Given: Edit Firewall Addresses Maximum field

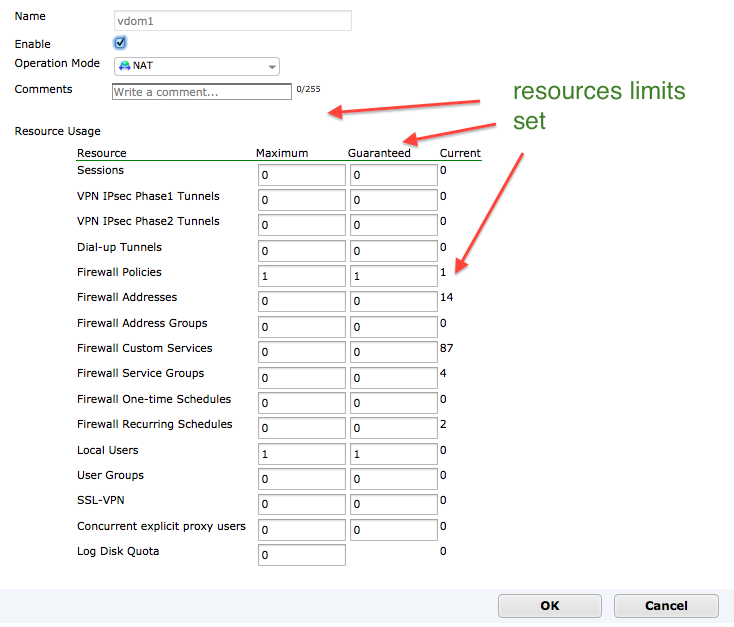Looking at the screenshot, I should (x=302, y=301).
